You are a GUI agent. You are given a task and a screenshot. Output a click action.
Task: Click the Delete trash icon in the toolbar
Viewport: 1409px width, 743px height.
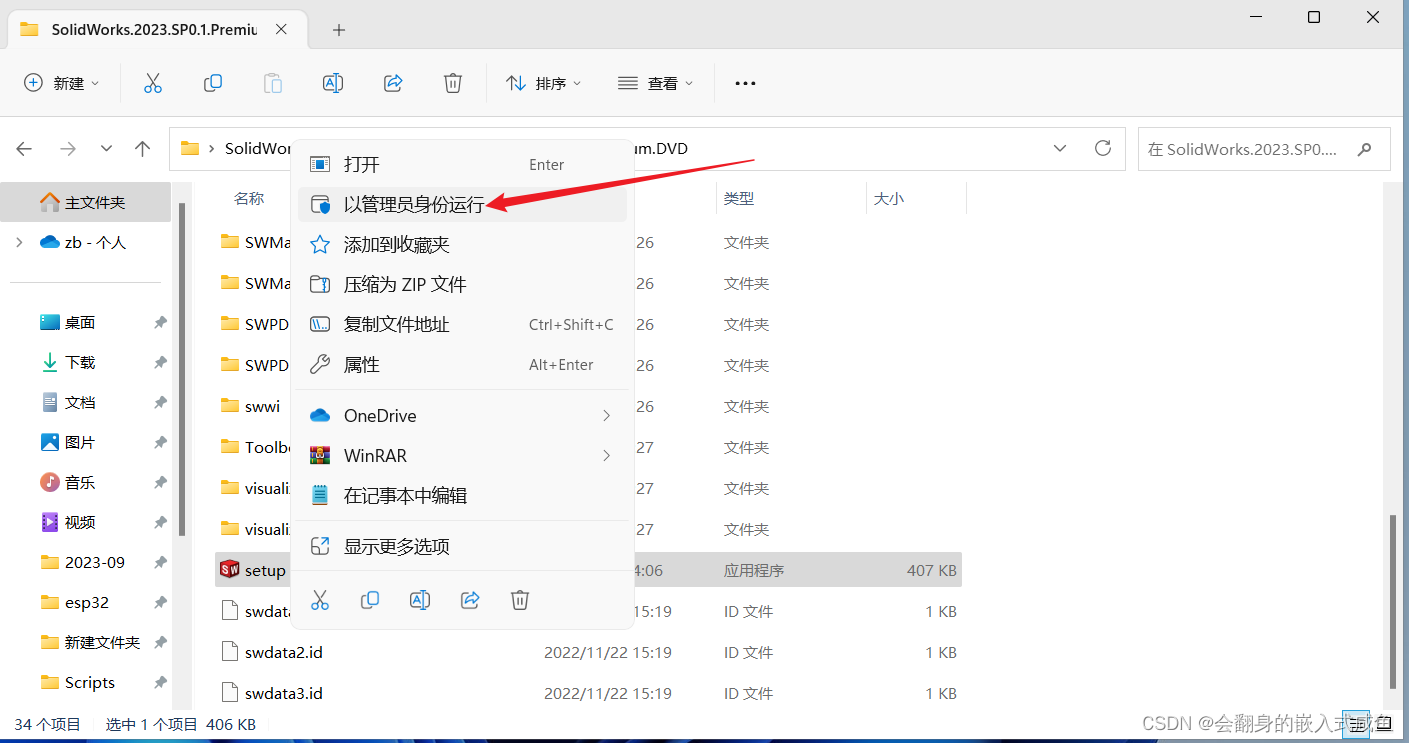453,84
